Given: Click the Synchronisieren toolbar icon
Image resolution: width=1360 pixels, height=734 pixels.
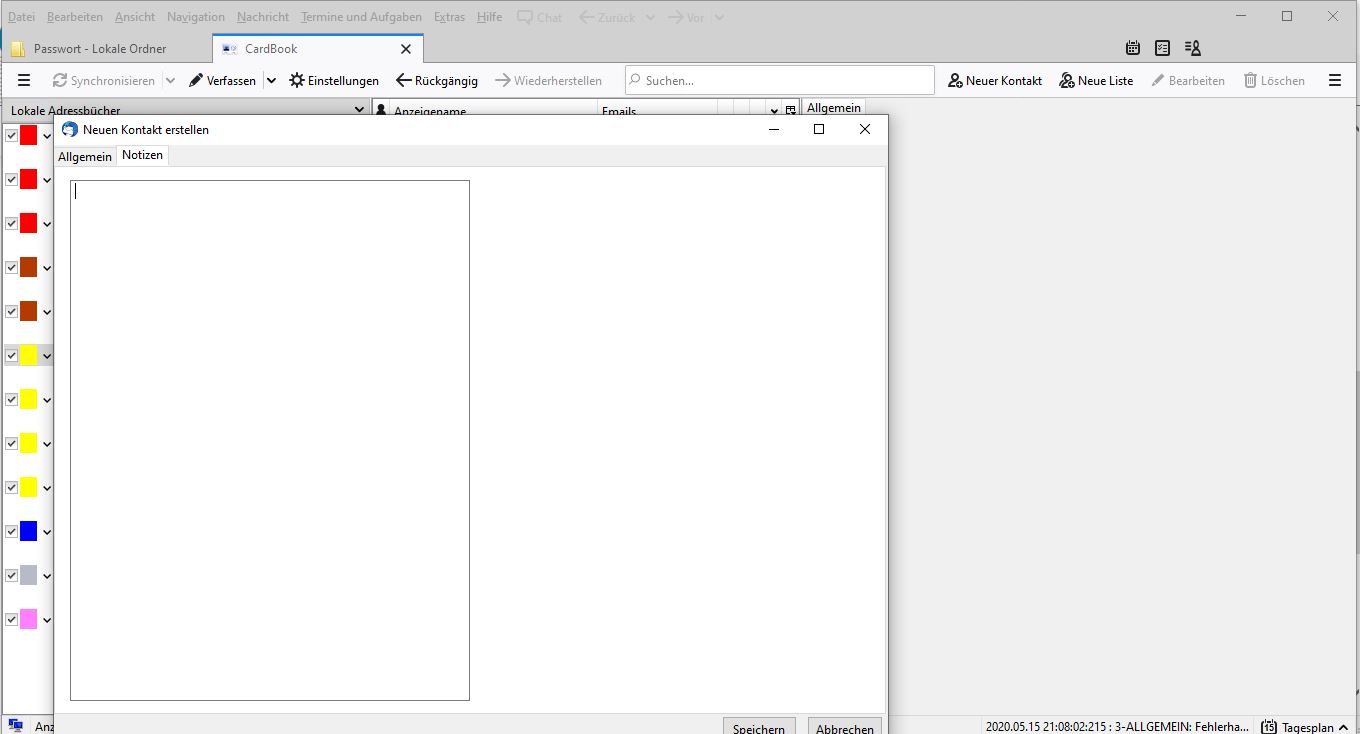Looking at the screenshot, I should click(60, 81).
